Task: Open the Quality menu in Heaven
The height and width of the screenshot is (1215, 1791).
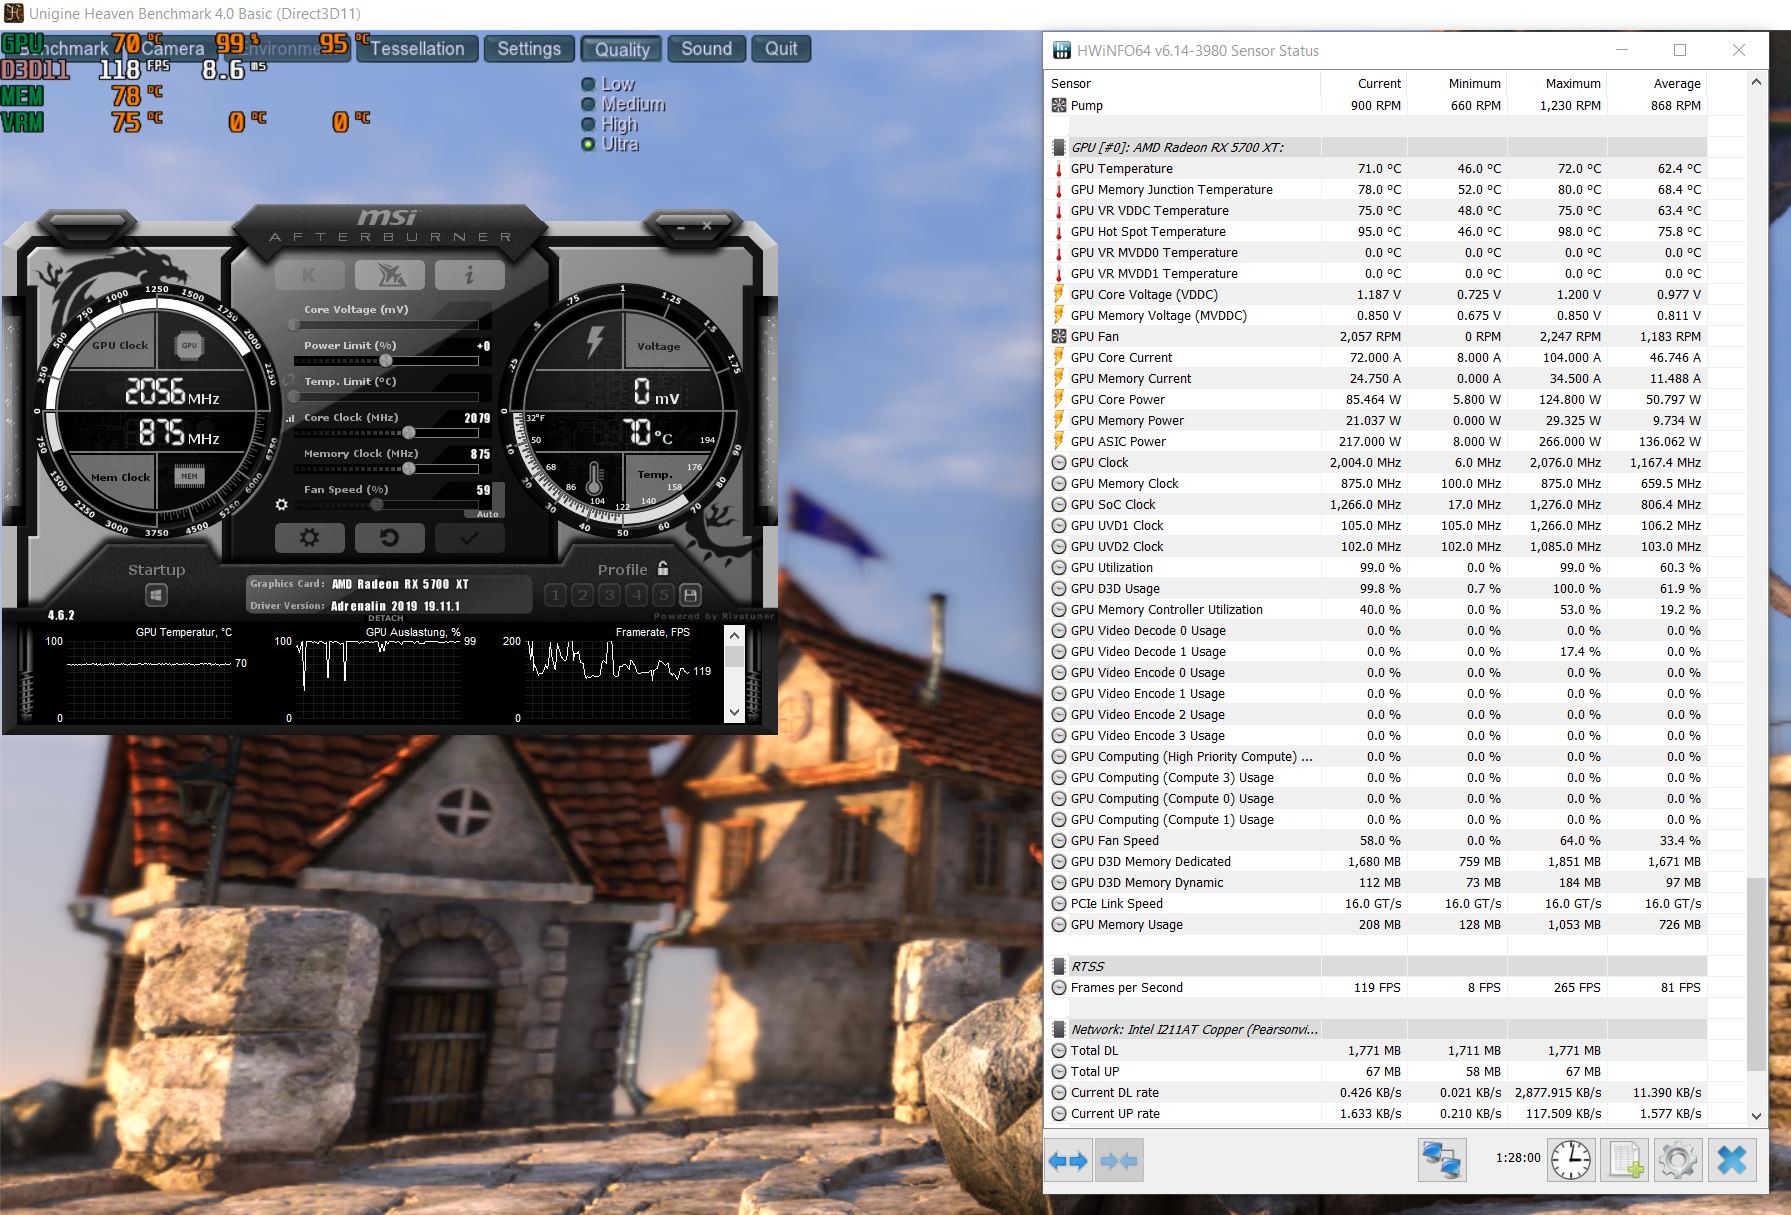Action: pos(622,49)
